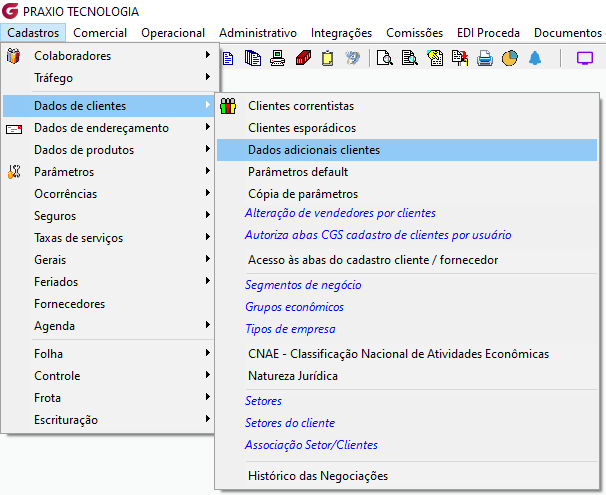The width and height of the screenshot is (606, 495).
Task: Click the blank page with magnifier icon
Action: (385, 58)
